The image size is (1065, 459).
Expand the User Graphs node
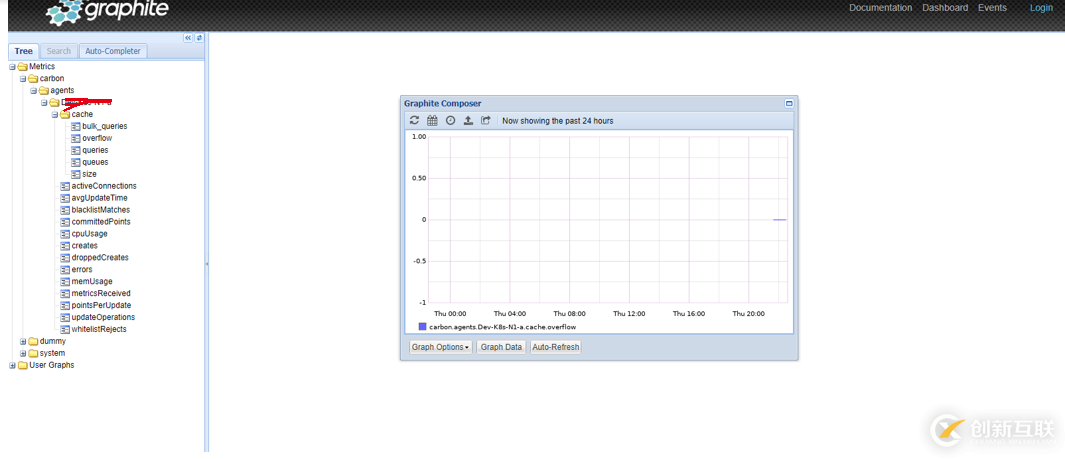tap(12, 365)
